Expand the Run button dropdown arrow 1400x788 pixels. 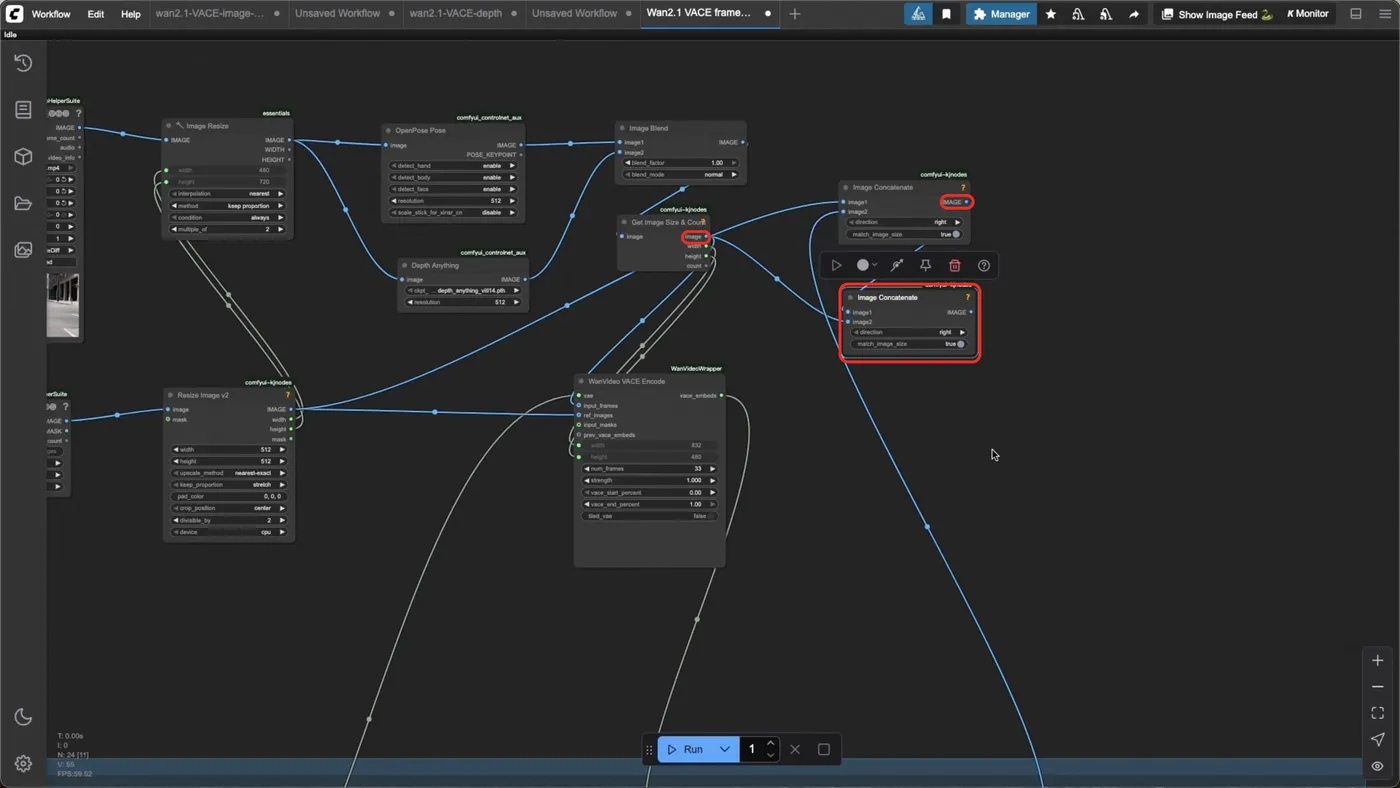coord(725,749)
